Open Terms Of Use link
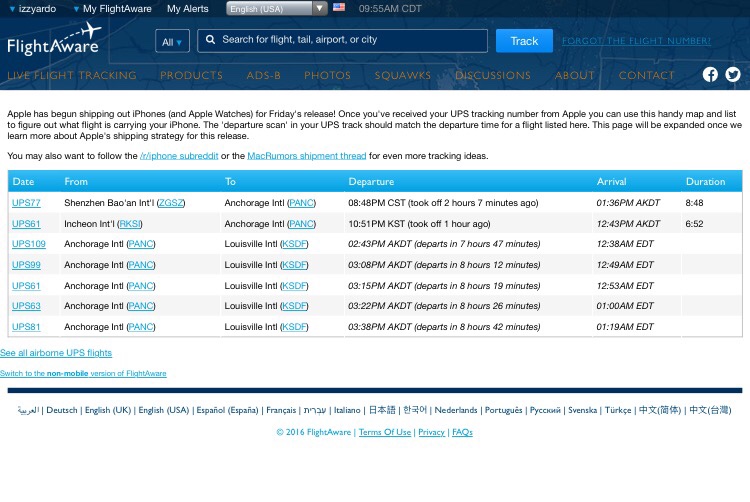 click(385, 432)
